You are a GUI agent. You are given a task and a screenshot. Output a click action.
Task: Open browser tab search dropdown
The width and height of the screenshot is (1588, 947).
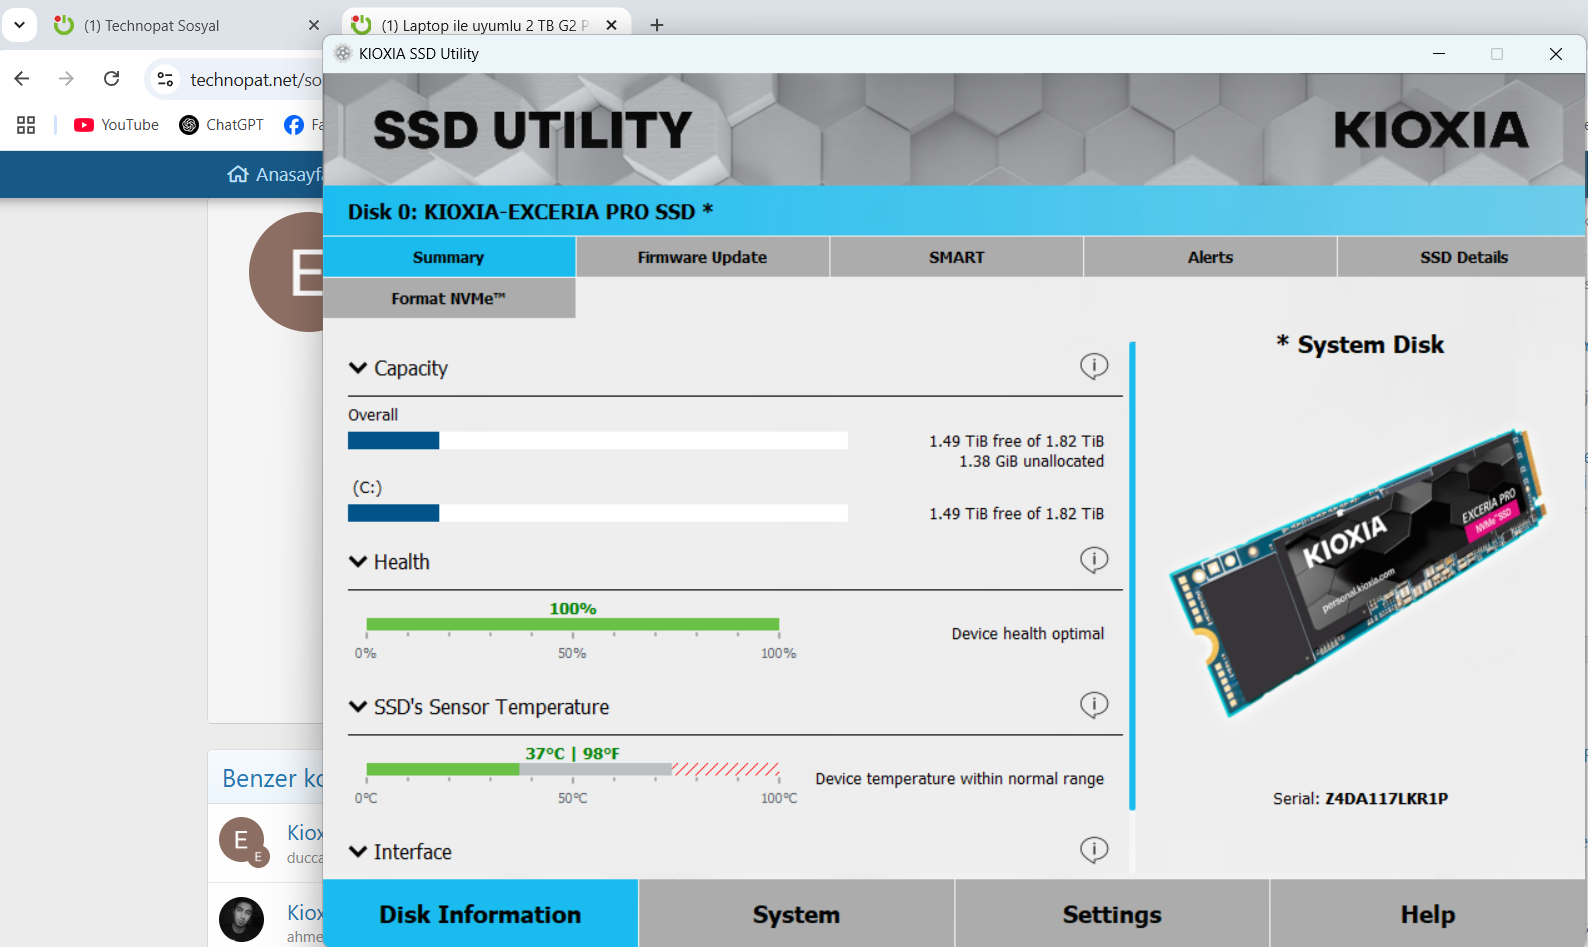[19, 25]
